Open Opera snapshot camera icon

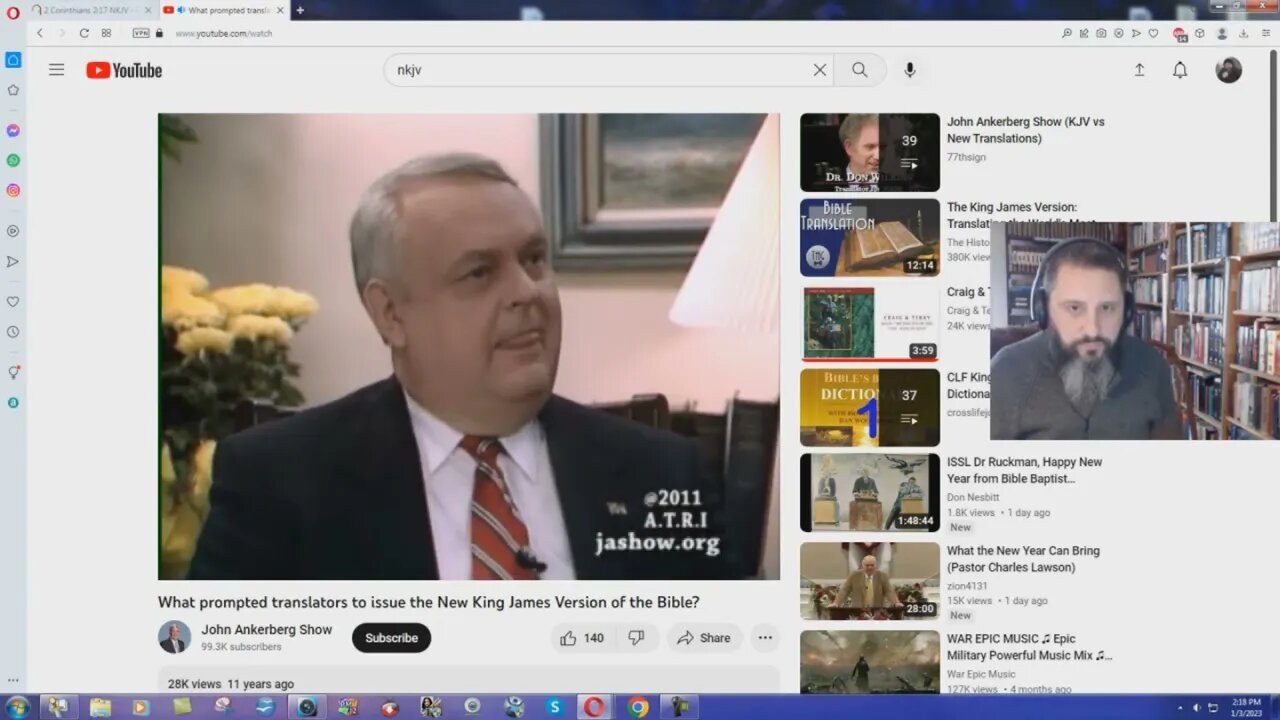point(1101,33)
